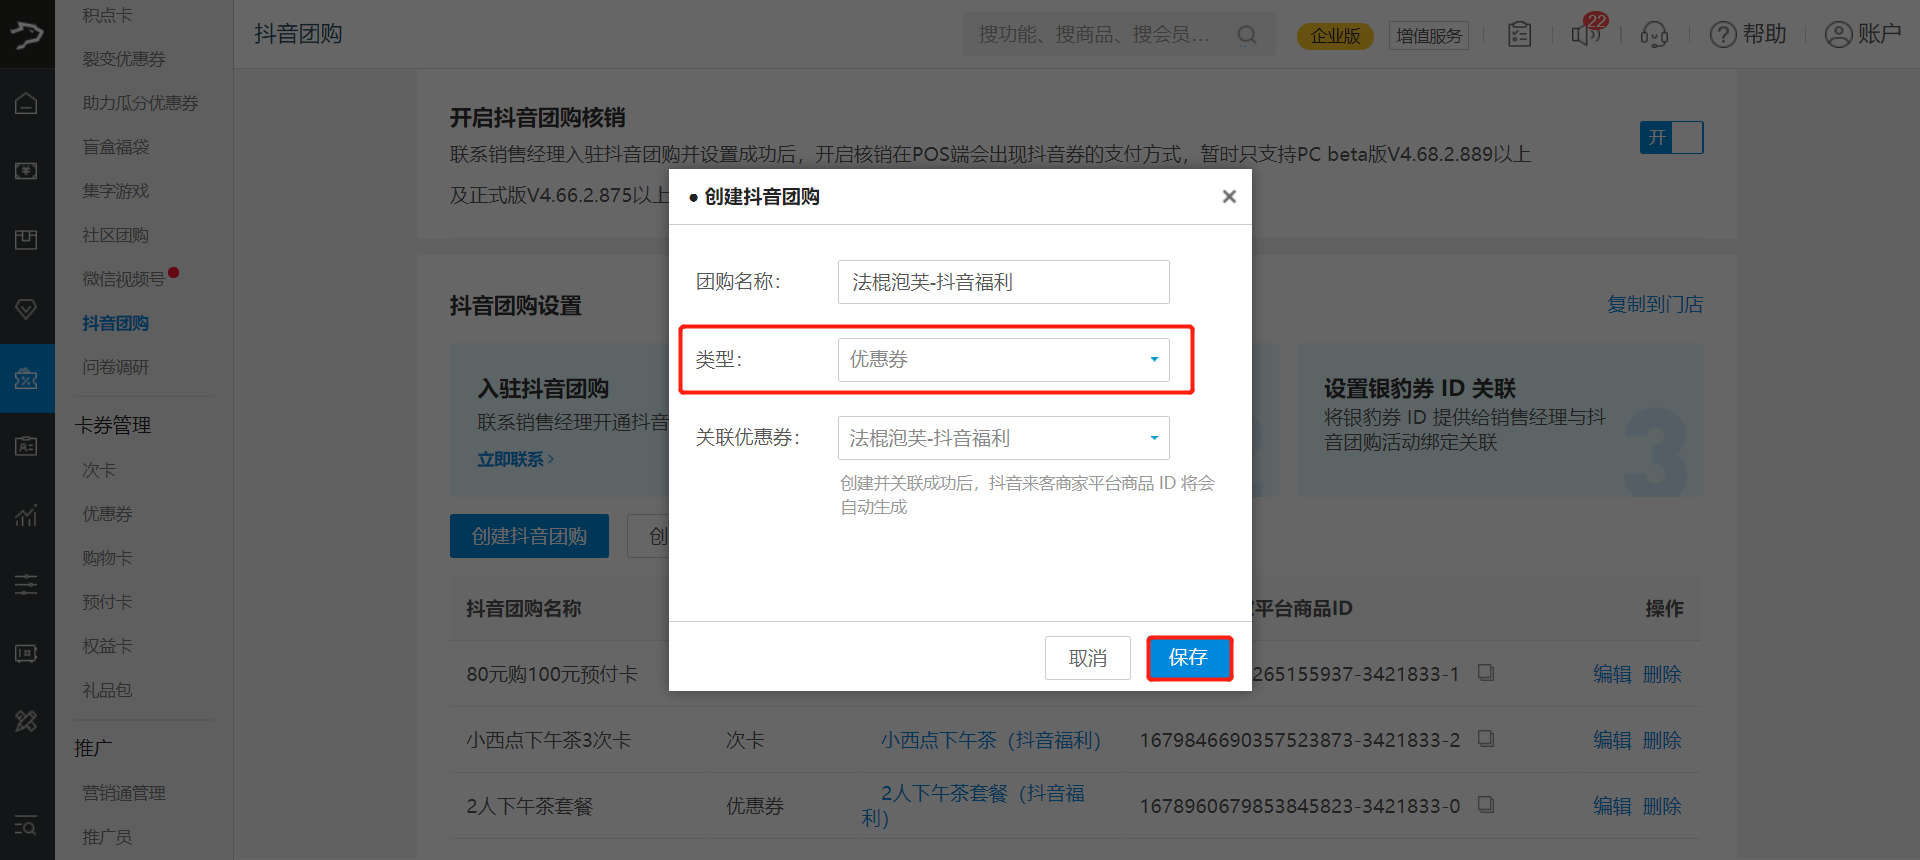Copy the ID ending 3421833-2
This screenshot has width=1920, height=860.
point(1486,738)
